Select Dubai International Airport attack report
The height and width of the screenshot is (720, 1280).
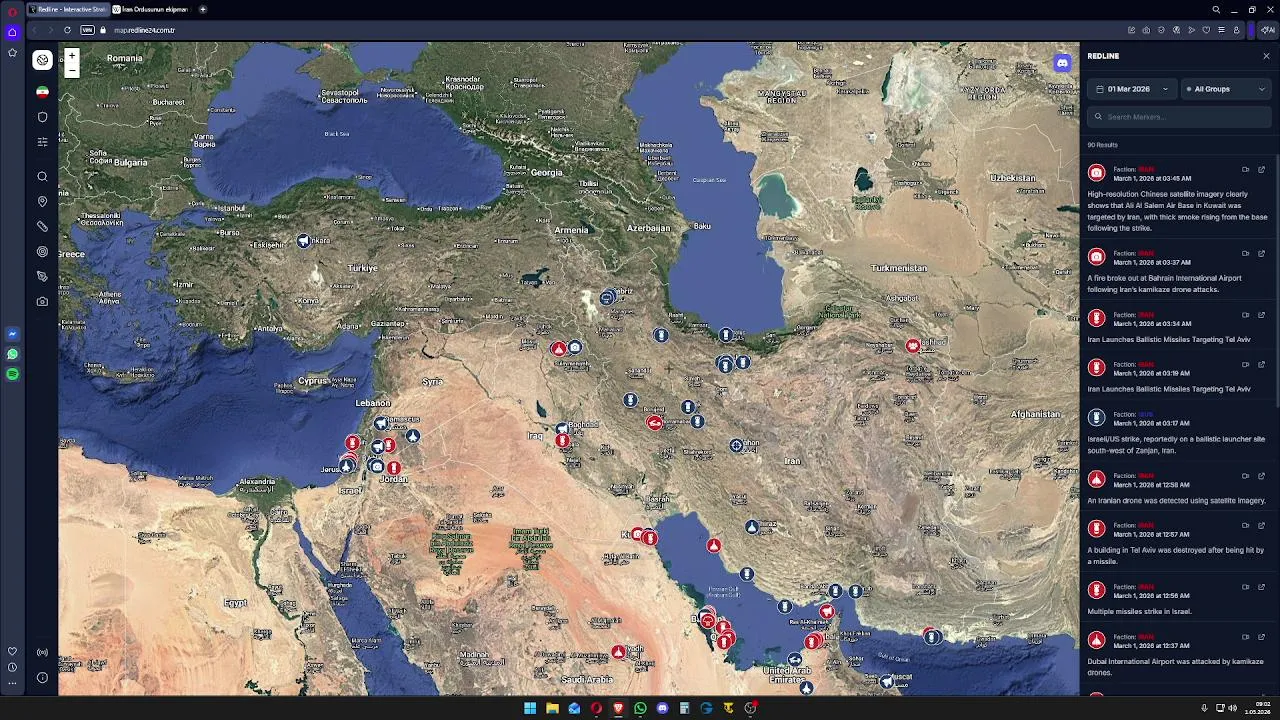tap(1177, 654)
